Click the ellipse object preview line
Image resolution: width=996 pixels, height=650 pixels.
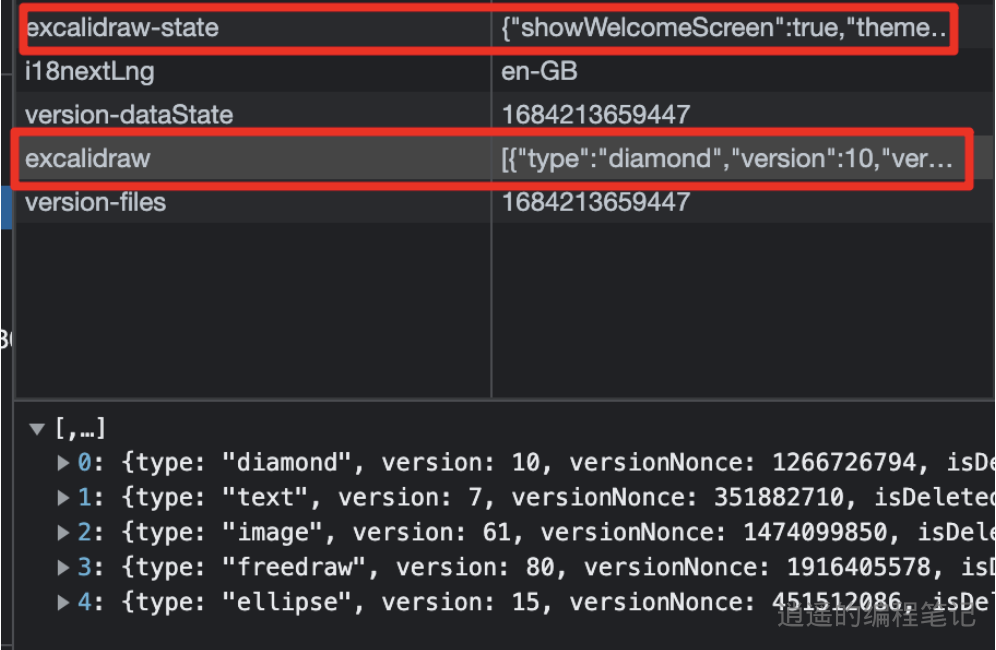(558, 602)
